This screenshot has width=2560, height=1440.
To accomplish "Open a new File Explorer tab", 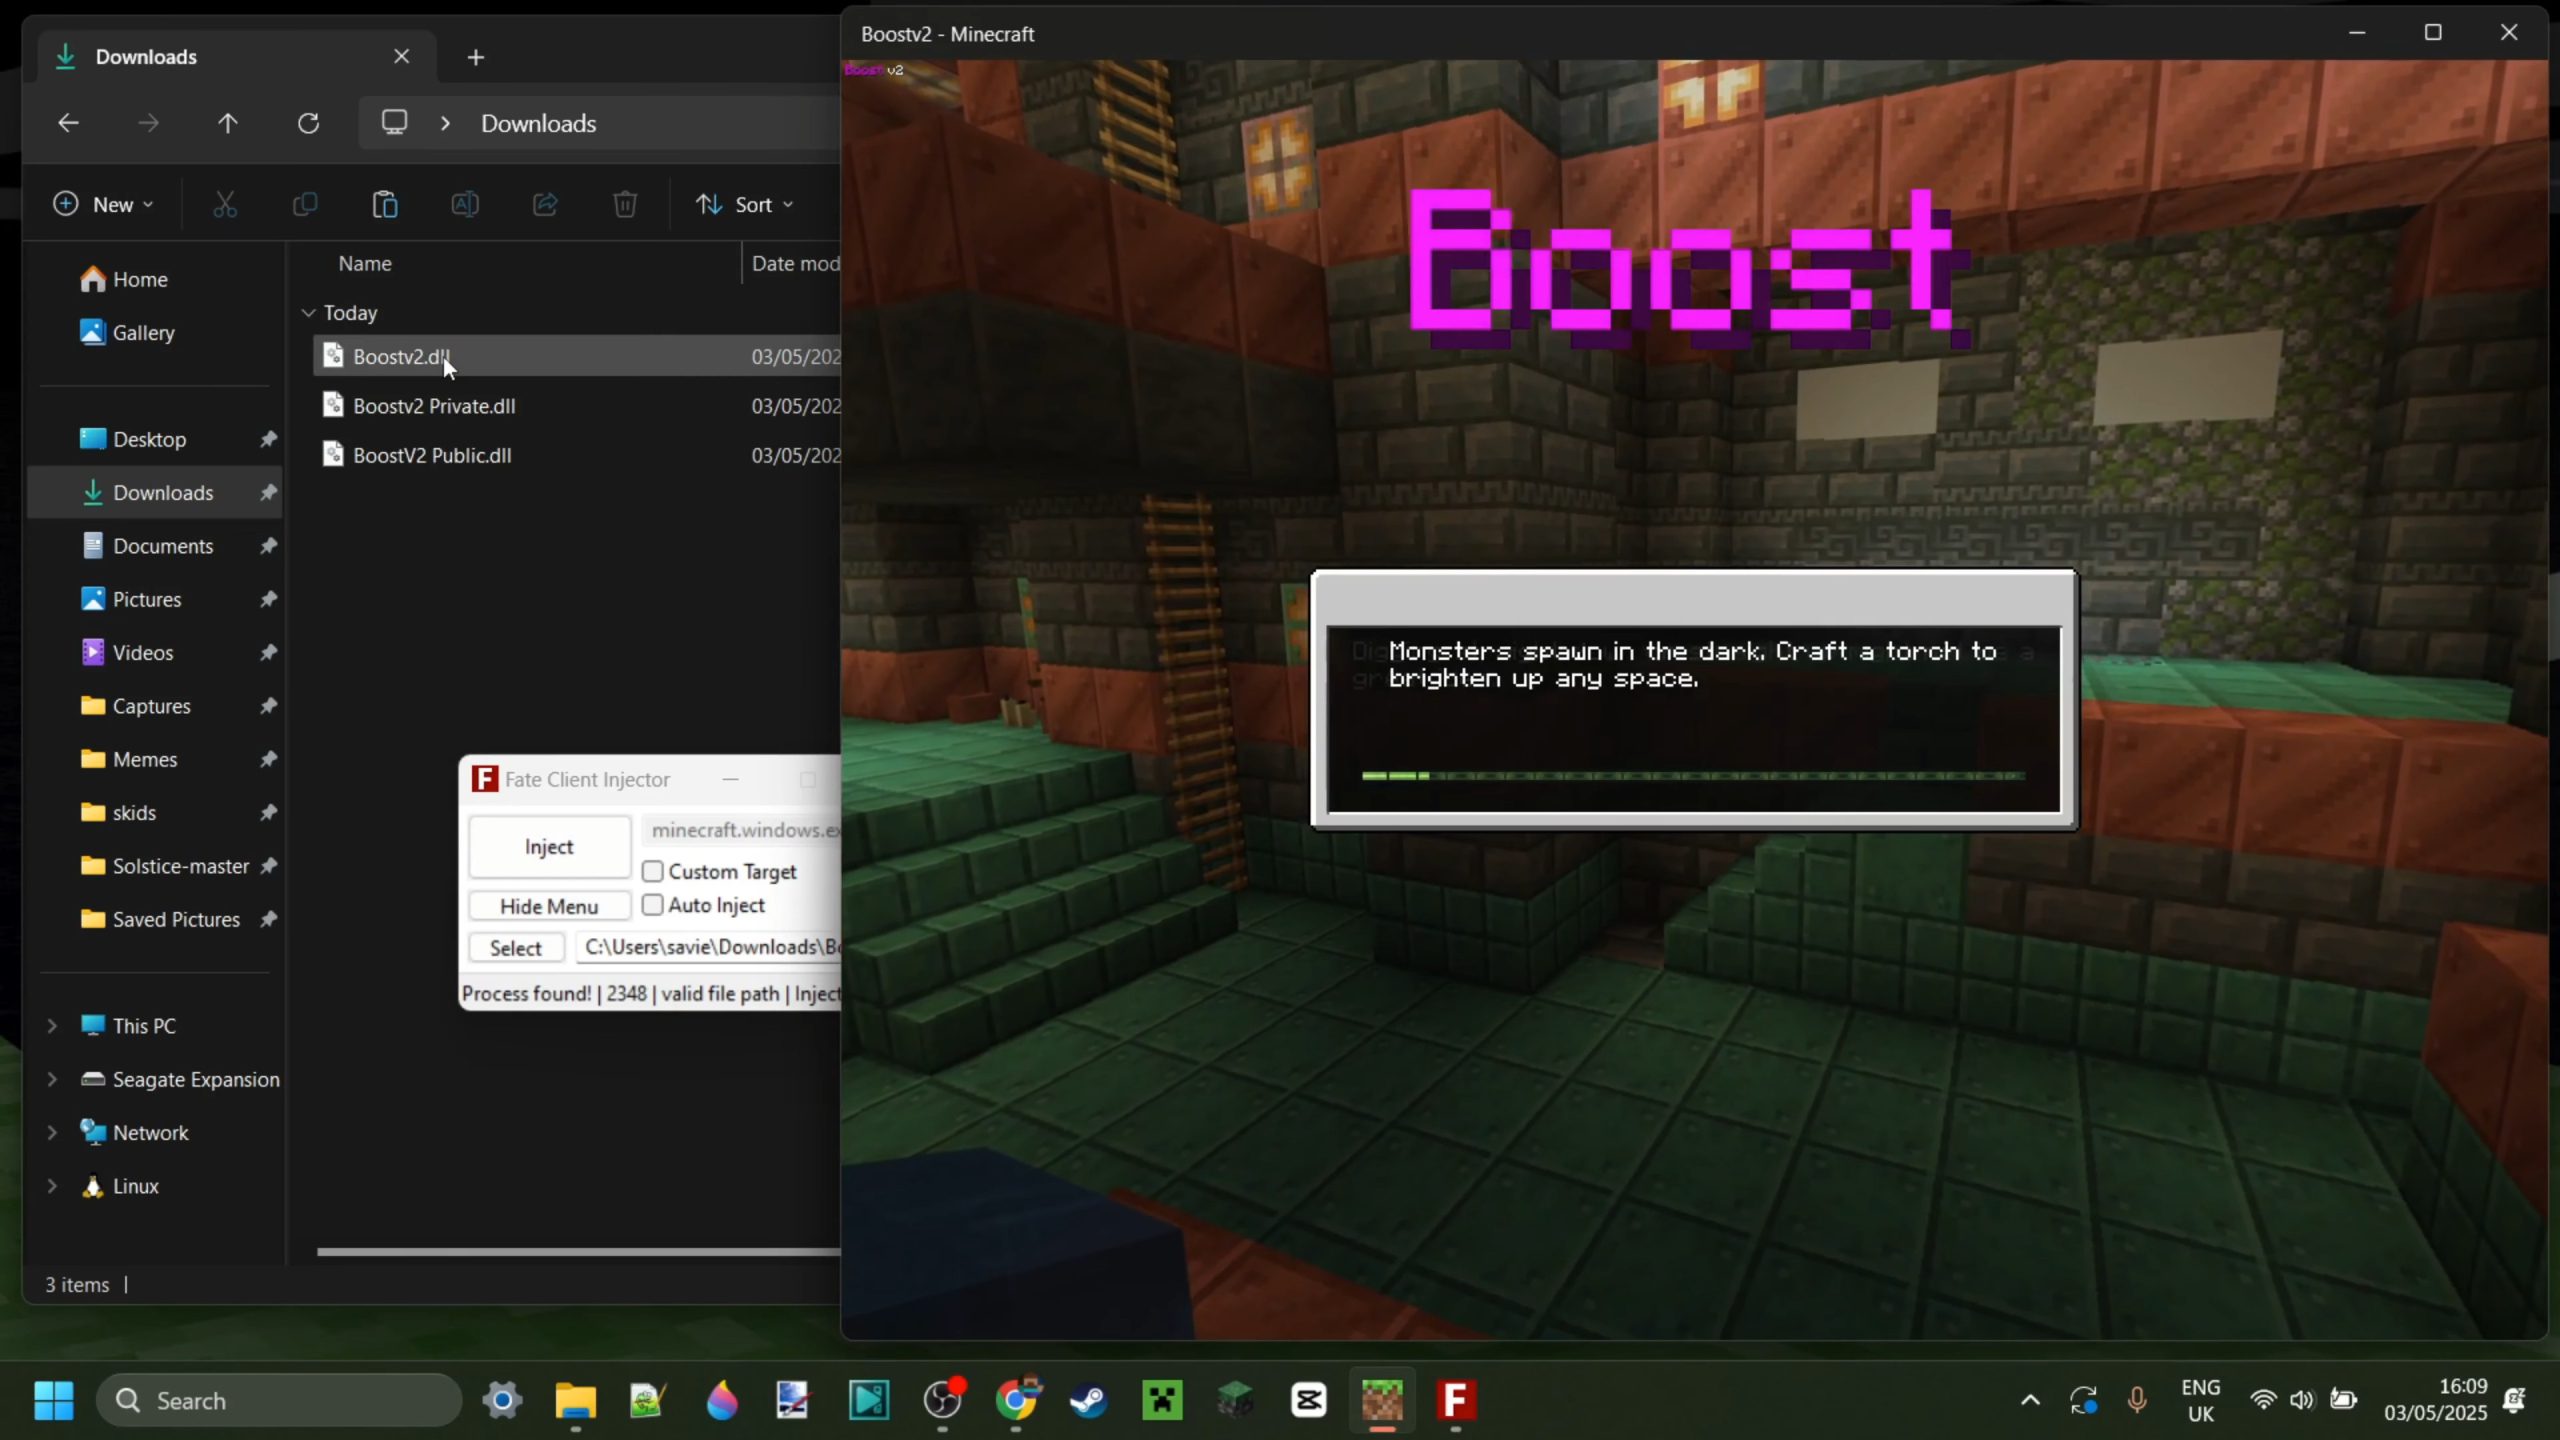I will [476, 57].
